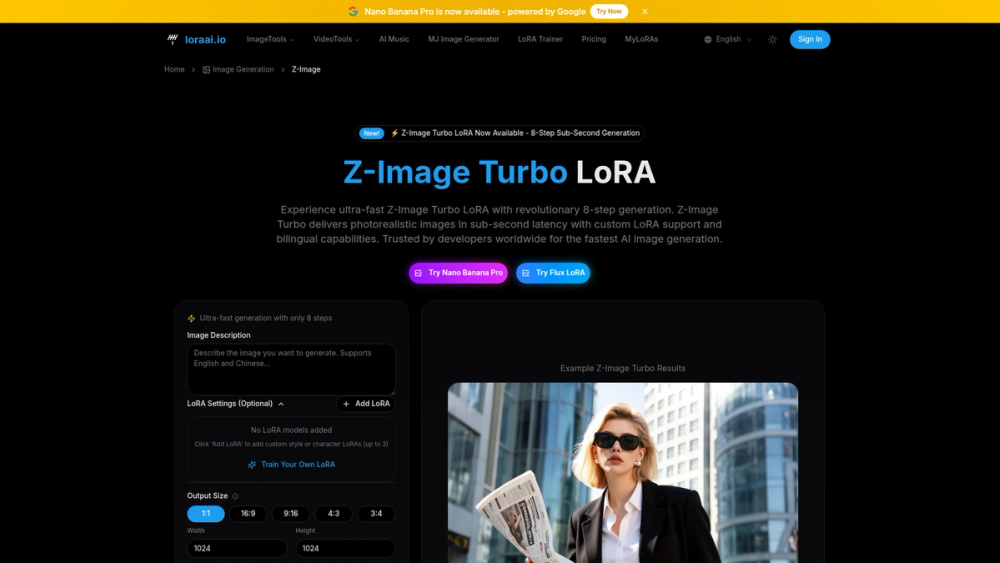The height and width of the screenshot is (563, 1000).
Task: Click the Sign In button
Action: [810, 40]
